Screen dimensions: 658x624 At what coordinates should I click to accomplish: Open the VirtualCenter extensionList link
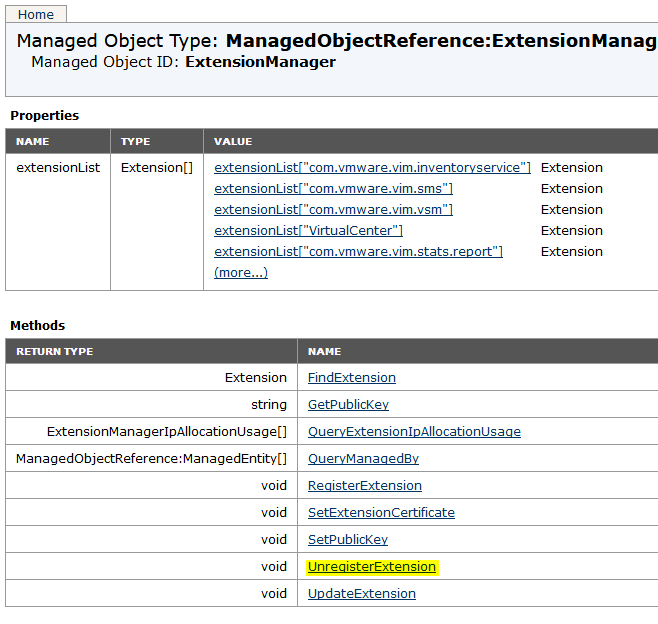coord(308,231)
